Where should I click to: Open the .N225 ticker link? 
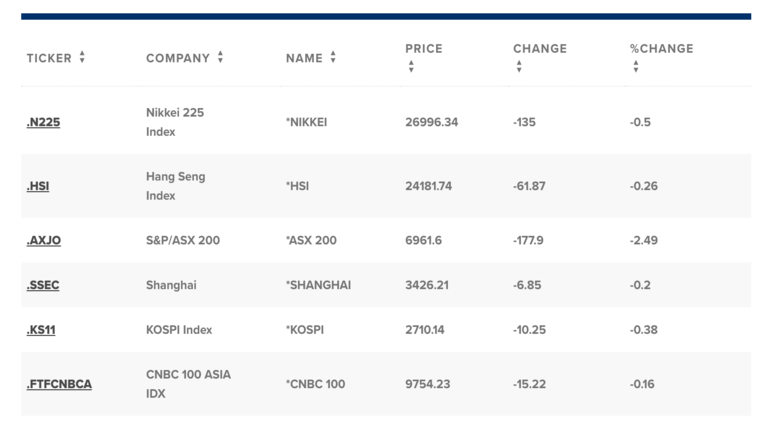pos(44,122)
